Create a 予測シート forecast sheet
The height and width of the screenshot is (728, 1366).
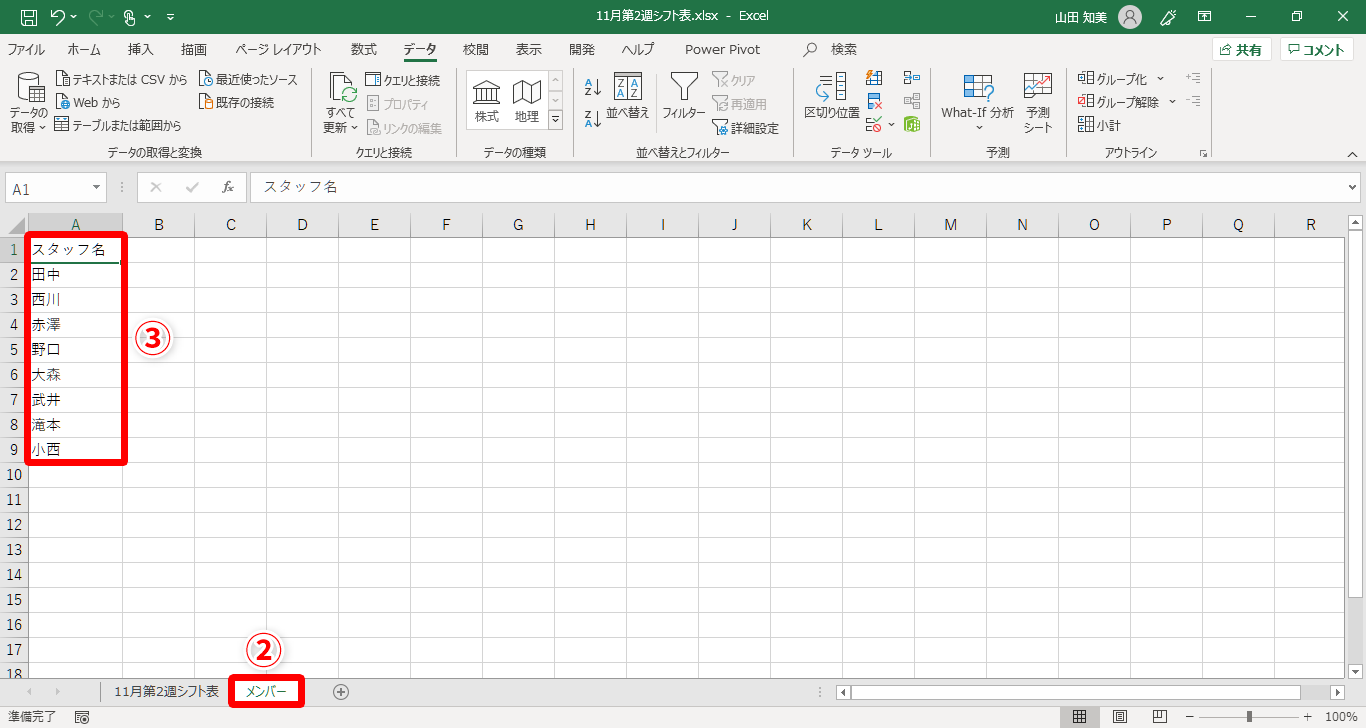point(1038,104)
